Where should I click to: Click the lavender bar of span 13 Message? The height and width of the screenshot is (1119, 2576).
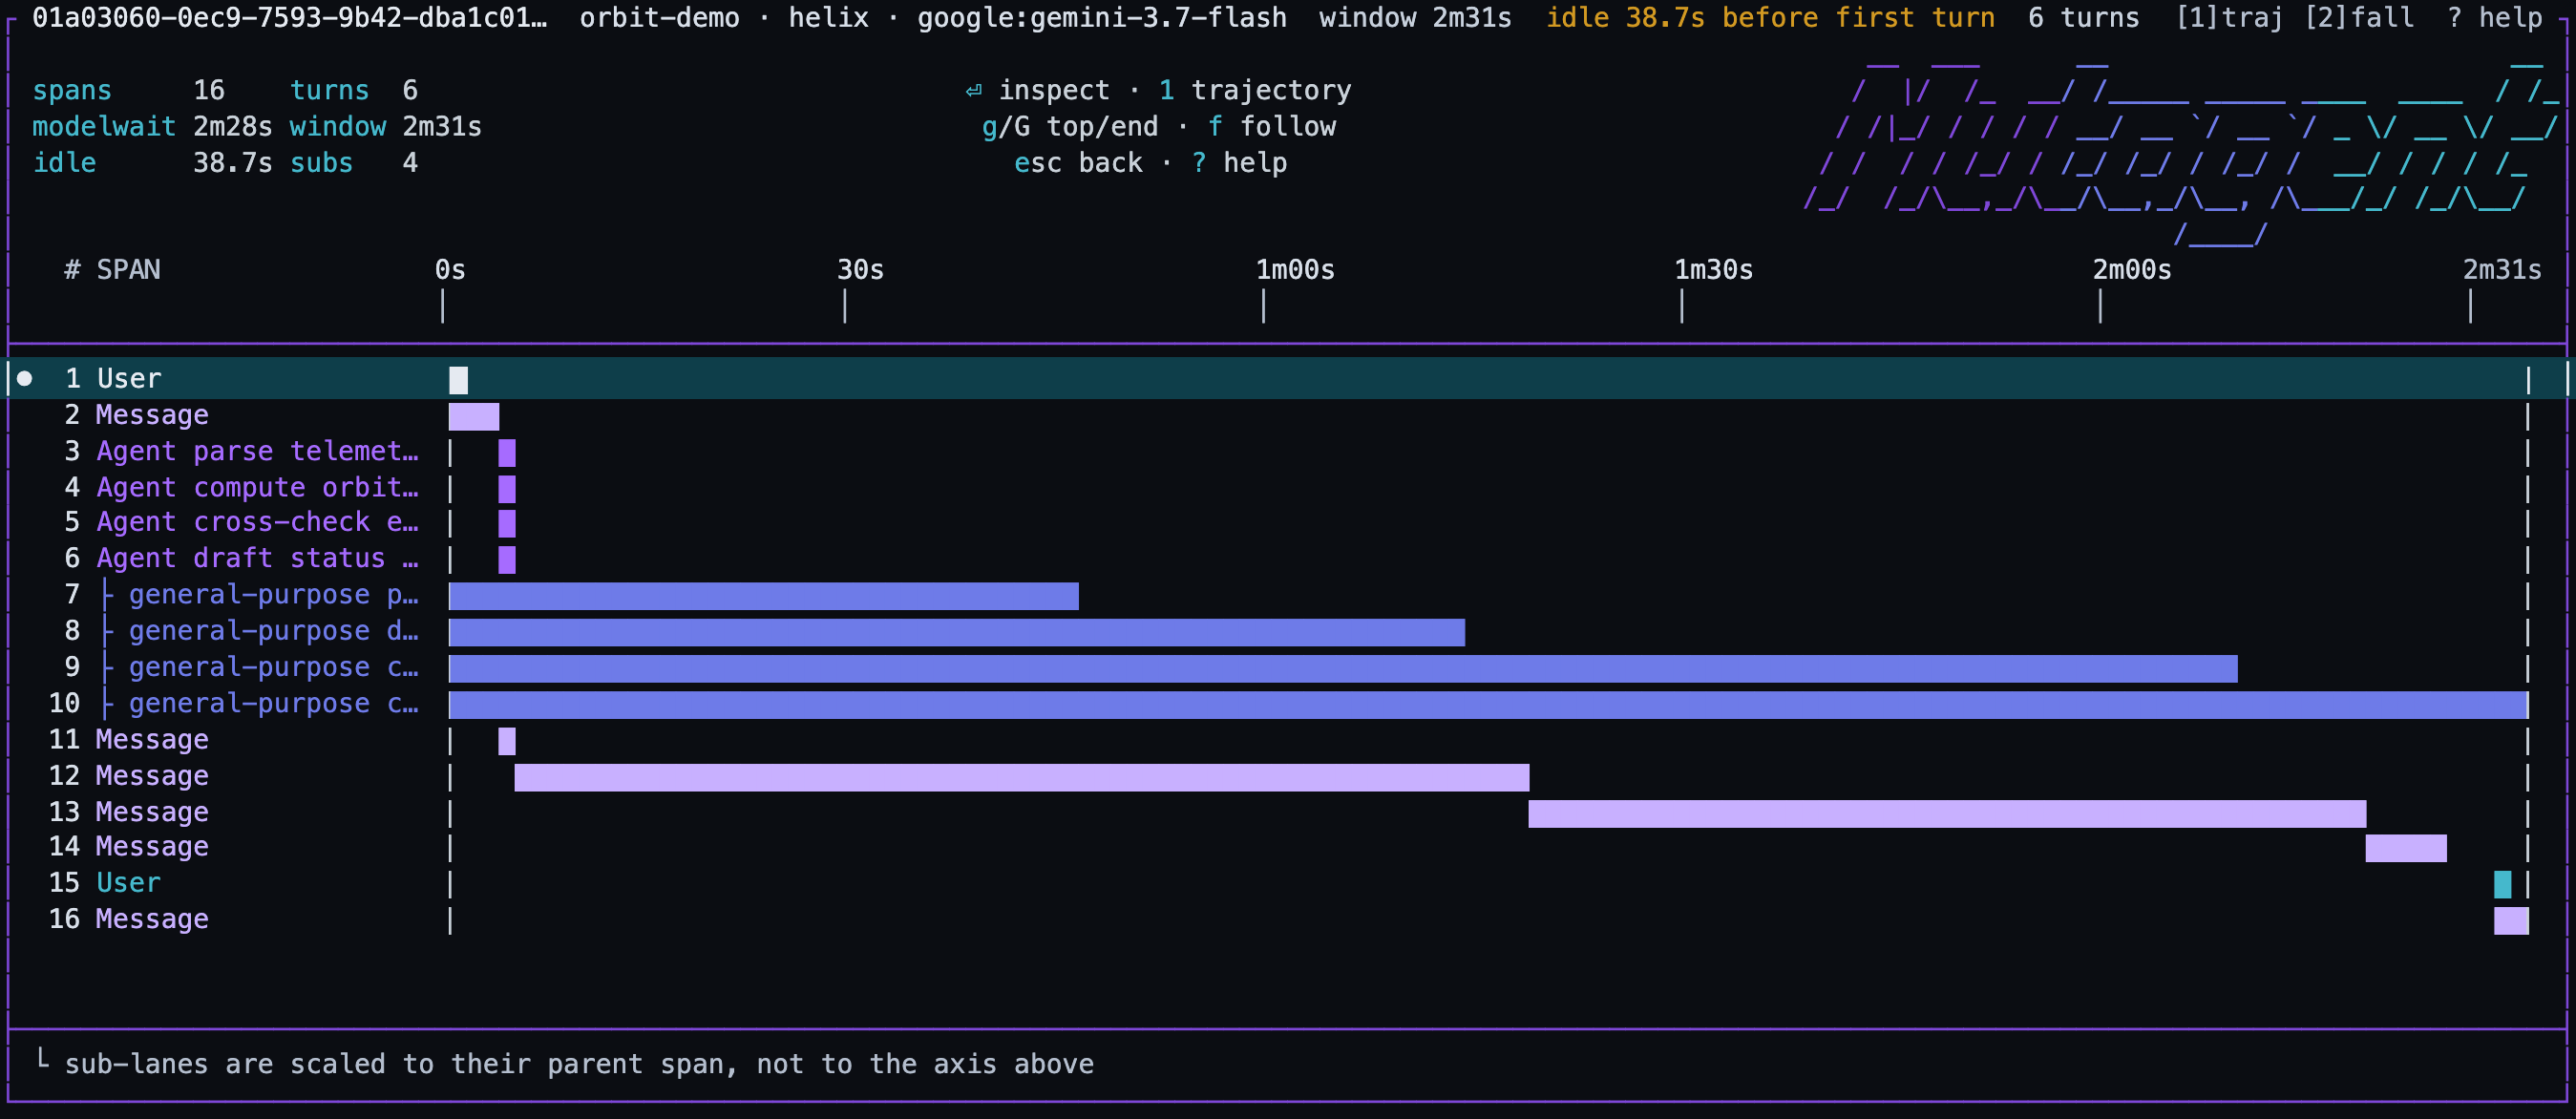tap(1947, 813)
